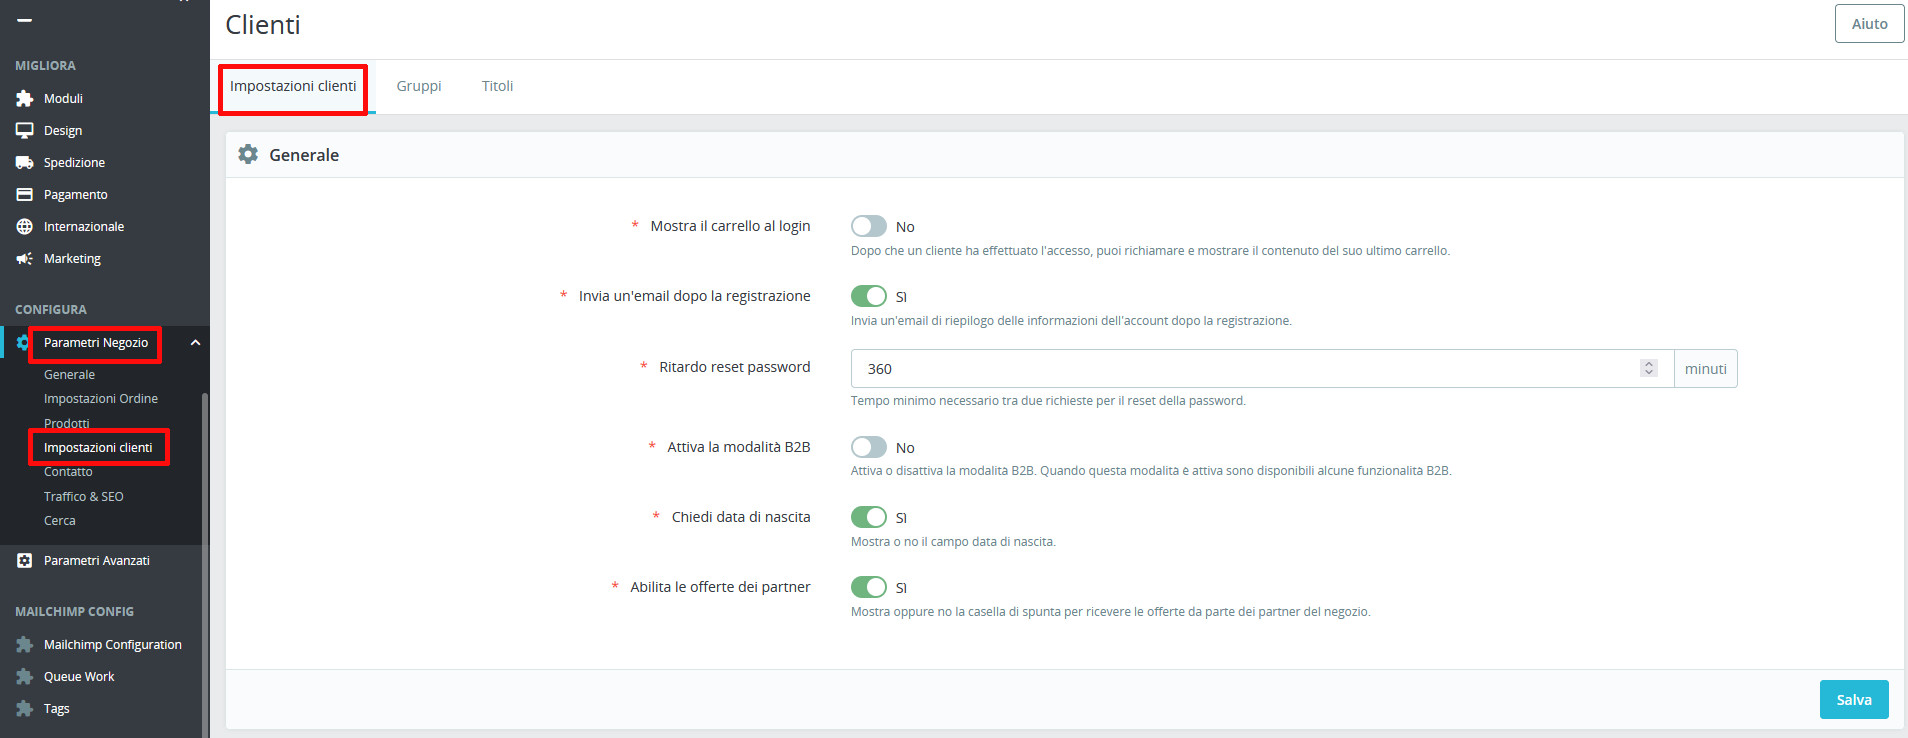Screen dimensions: 1908x738
Task: Collapse the sidebar with the top-left icon
Action: [25, 20]
